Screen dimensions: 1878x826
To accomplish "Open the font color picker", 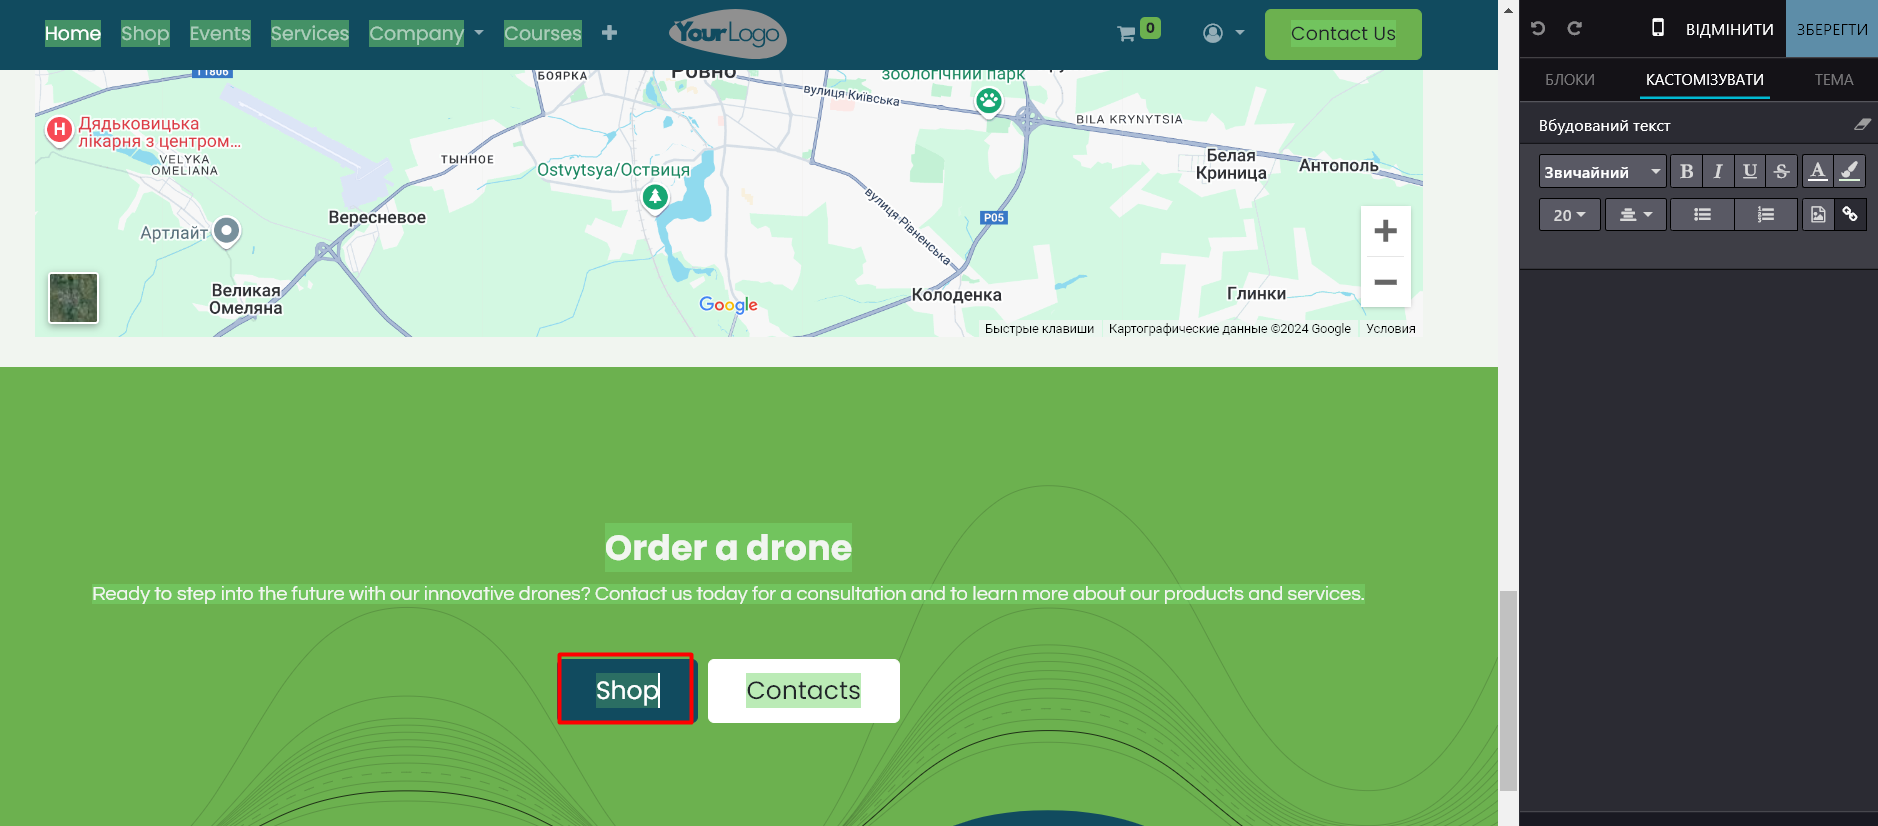I will (x=1818, y=171).
